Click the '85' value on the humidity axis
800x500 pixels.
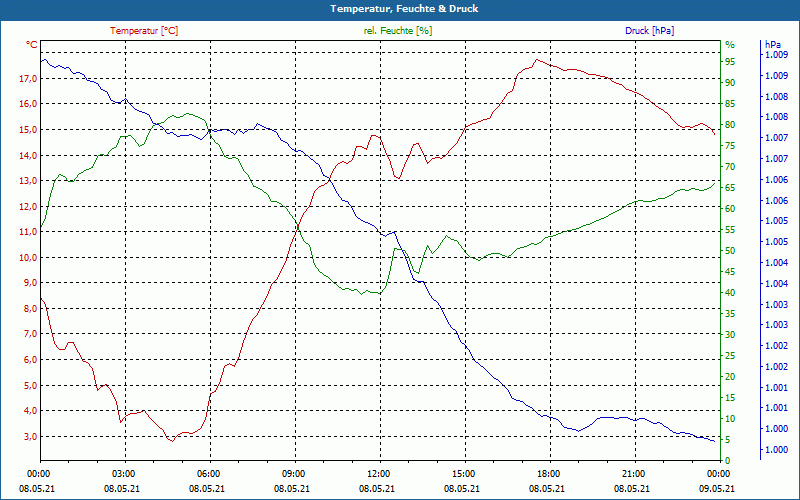pos(730,104)
